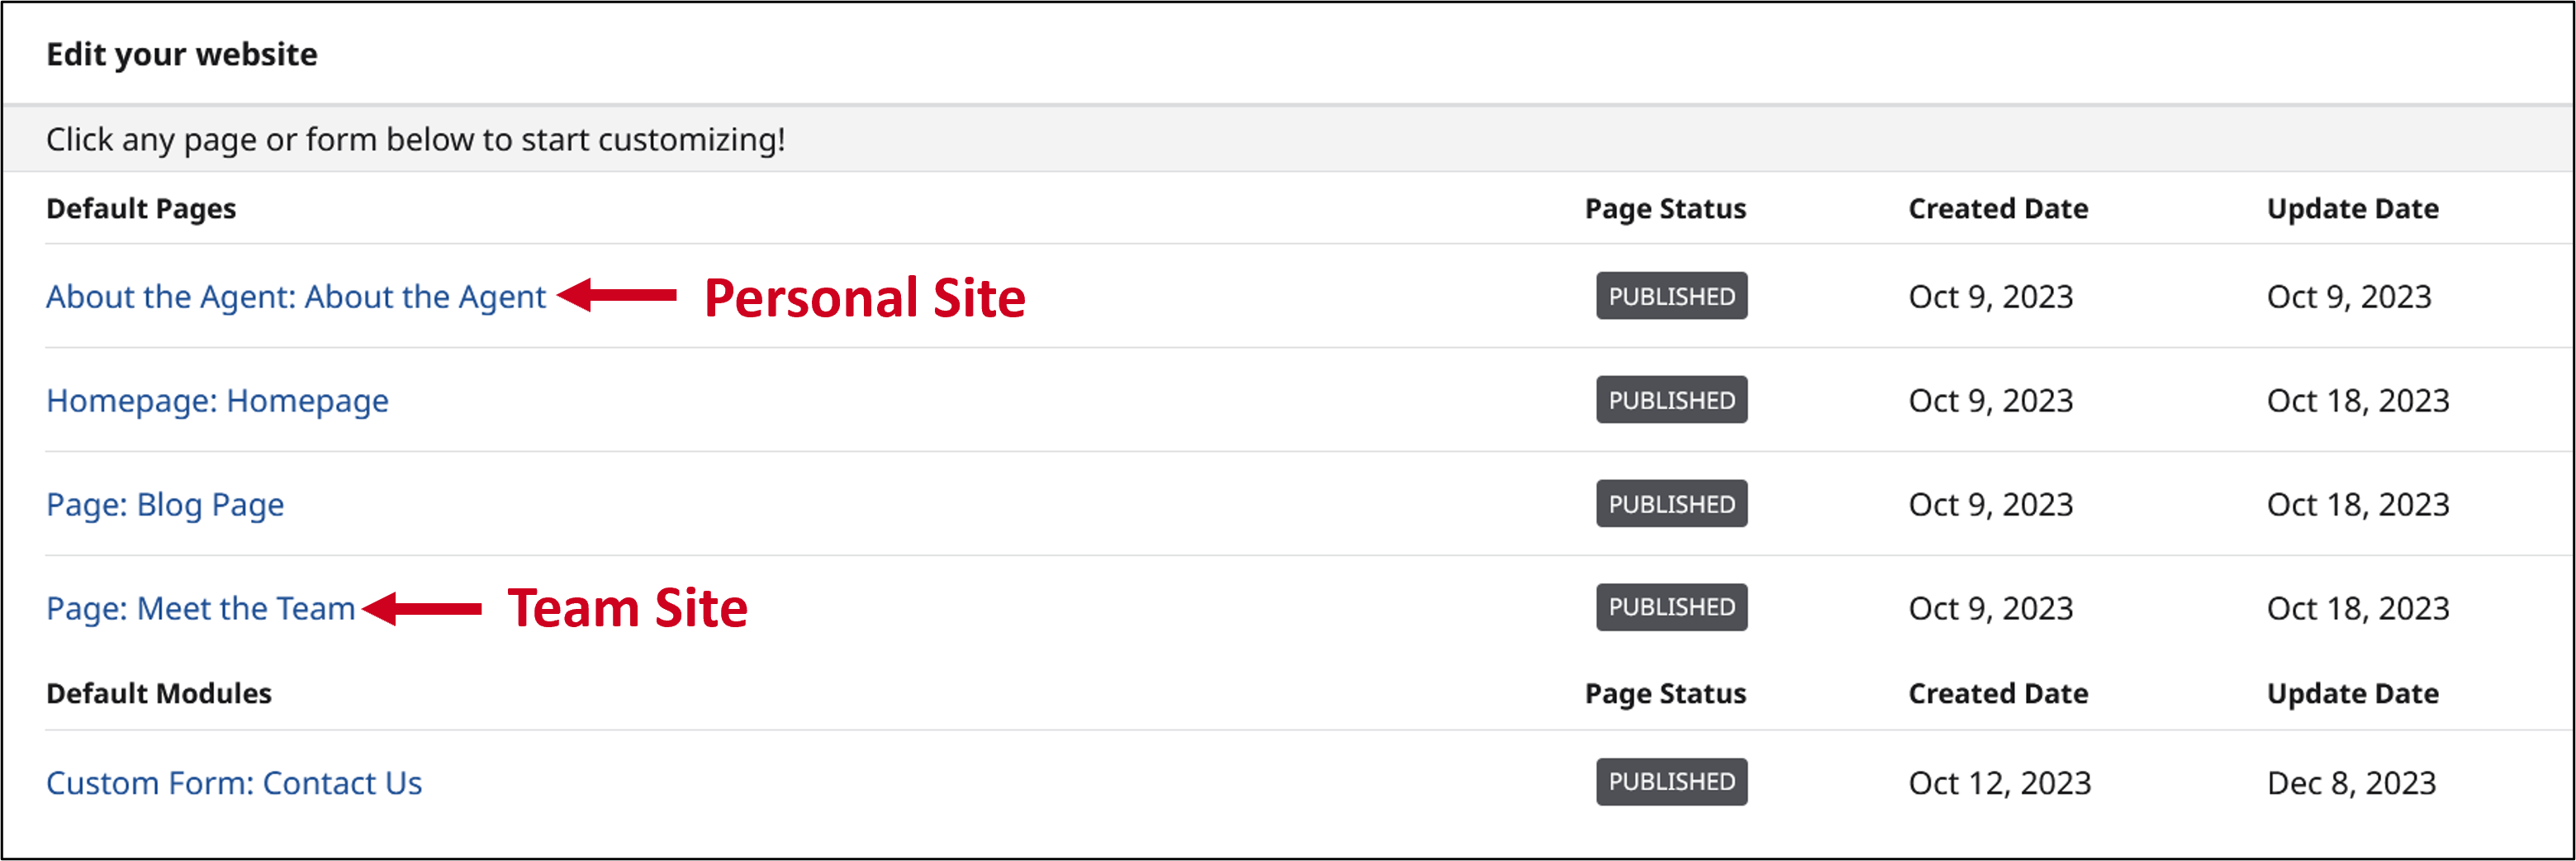Open the Contact Us custom form
The height and width of the screenshot is (861, 2576).
pos(234,783)
